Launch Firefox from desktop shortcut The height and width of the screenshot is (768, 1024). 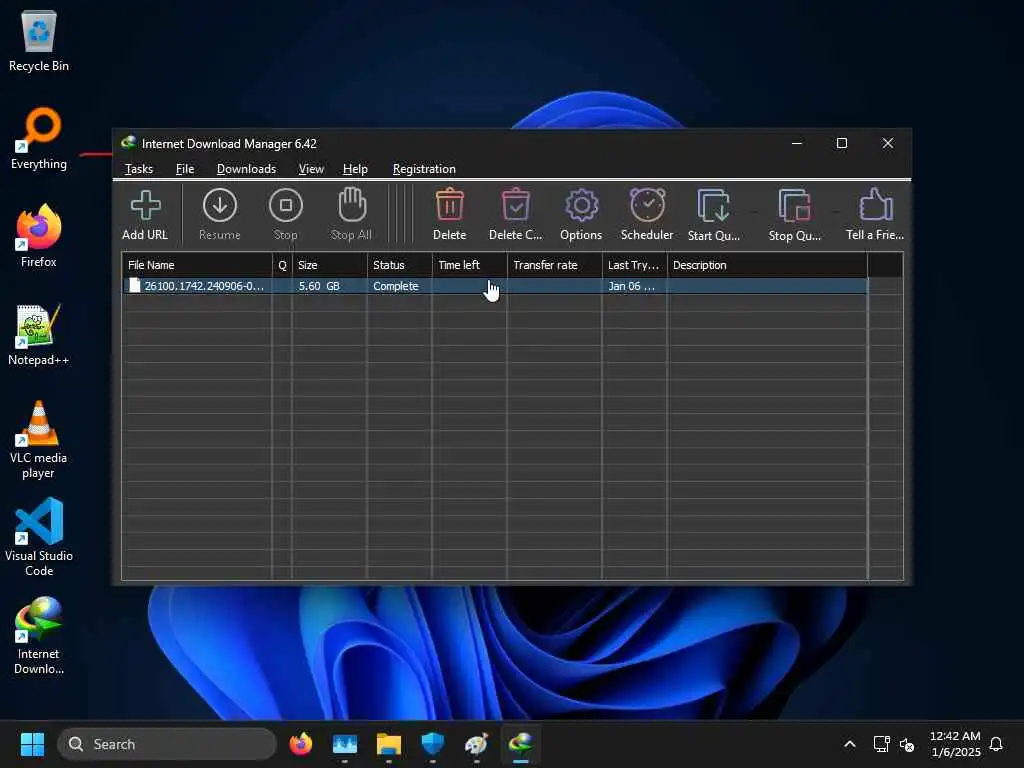click(39, 236)
